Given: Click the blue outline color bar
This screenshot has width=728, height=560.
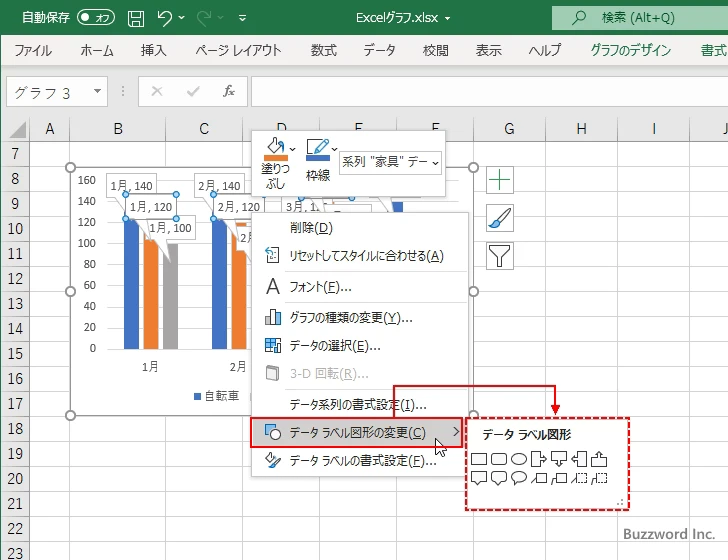Looking at the screenshot, I should click(x=318, y=158).
